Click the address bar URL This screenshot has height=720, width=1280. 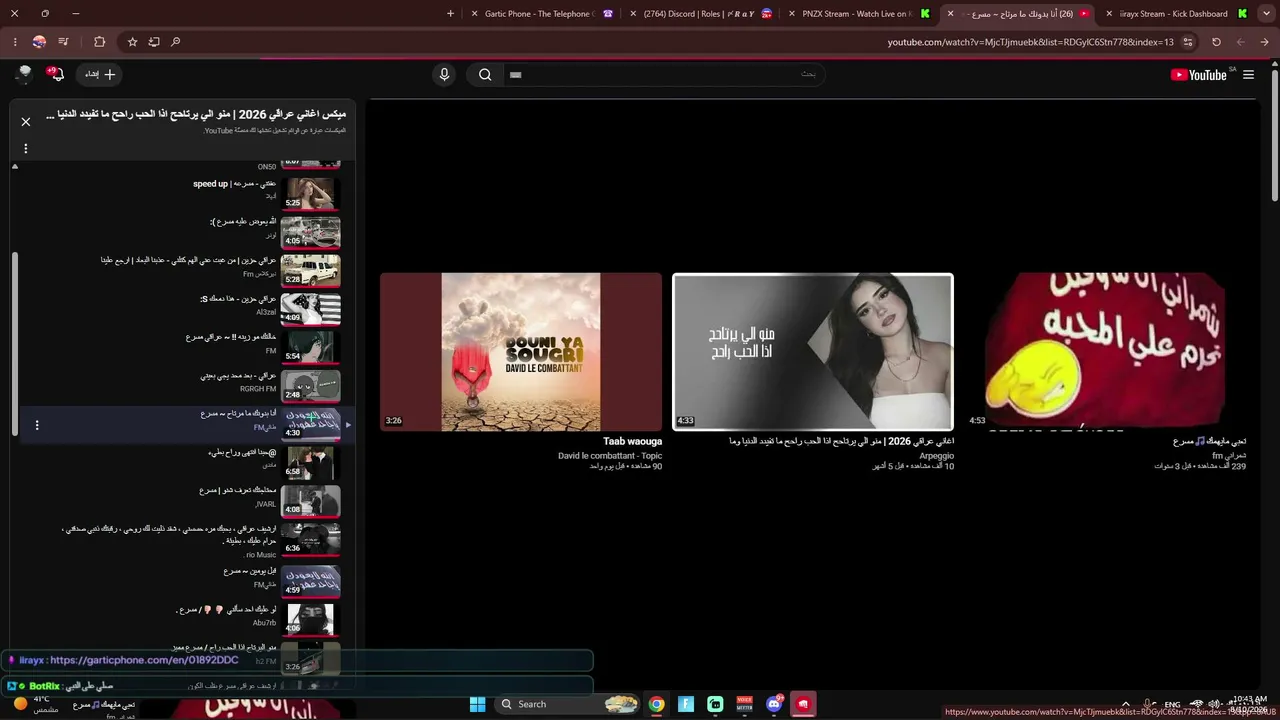click(1030, 42)
